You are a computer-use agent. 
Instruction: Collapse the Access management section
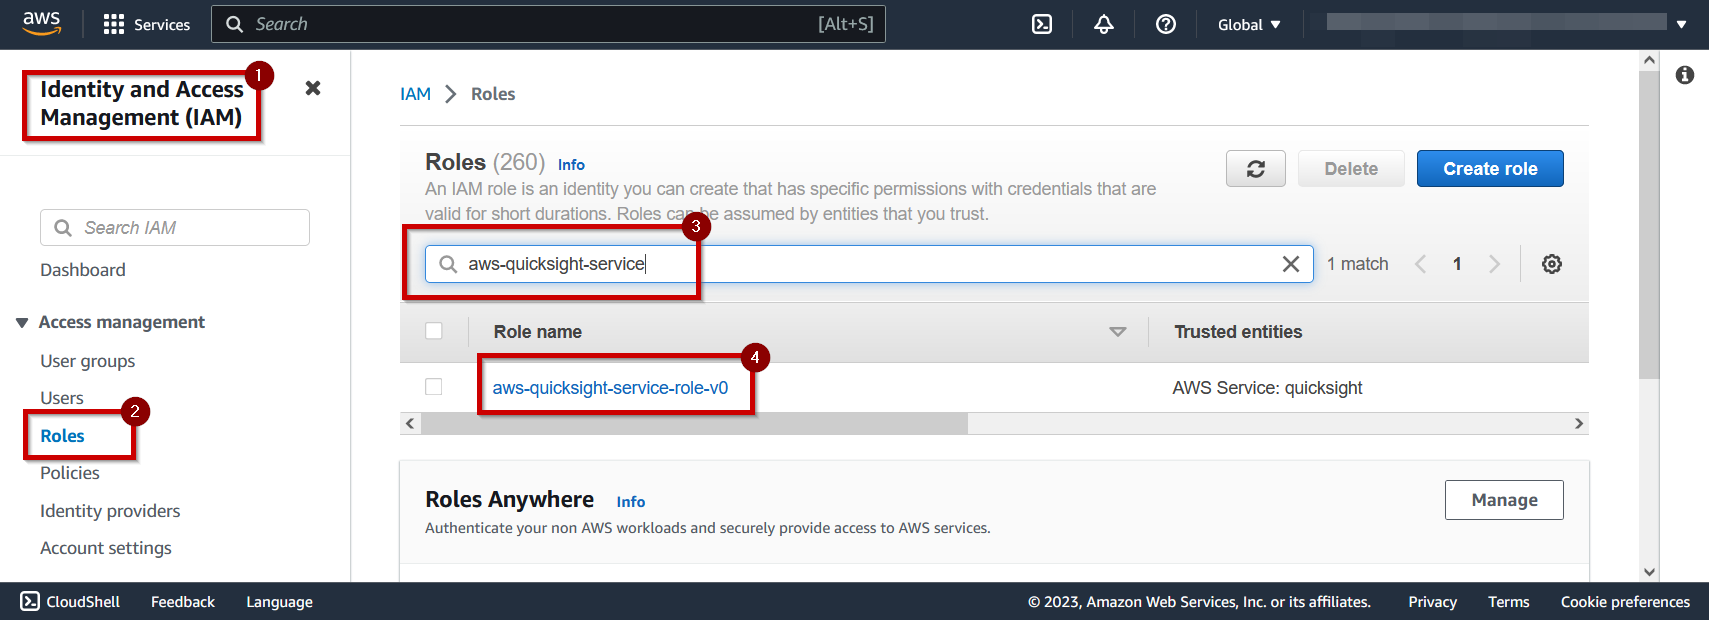[22, 322]
